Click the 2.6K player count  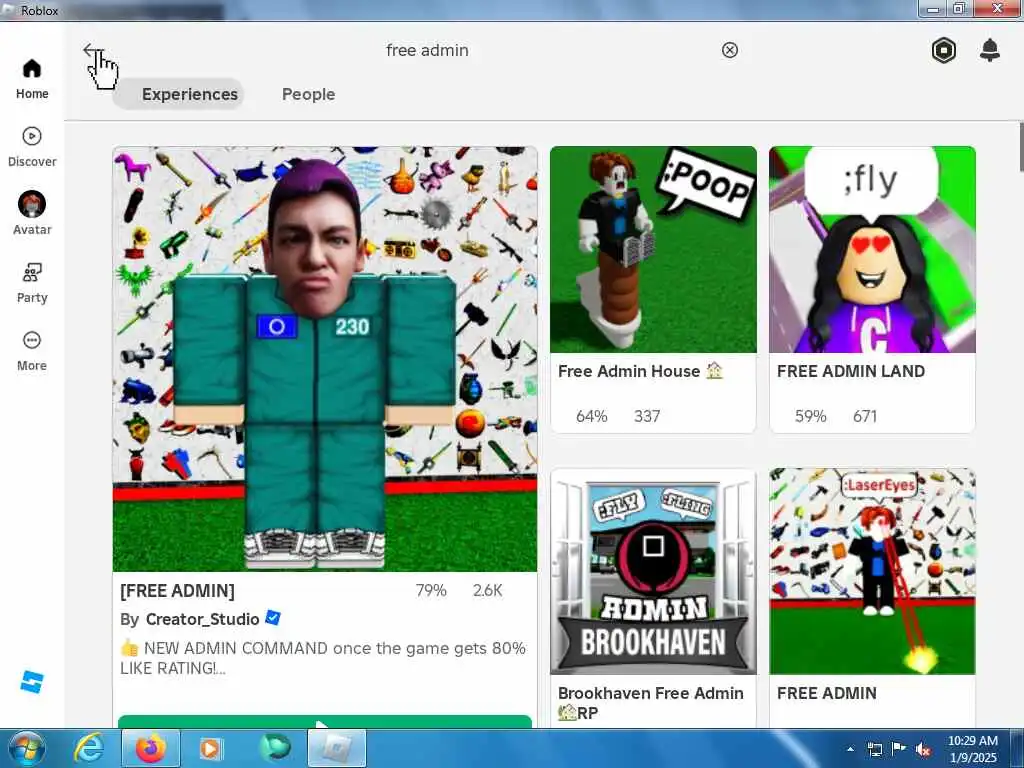click(487, 590)
